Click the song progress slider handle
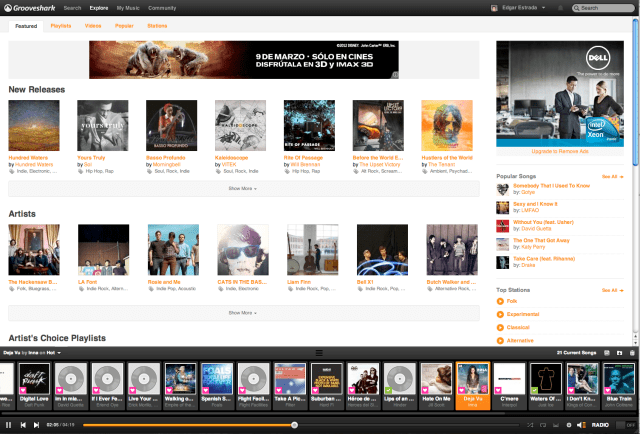640x434 pixels. [x=294, y=425]
